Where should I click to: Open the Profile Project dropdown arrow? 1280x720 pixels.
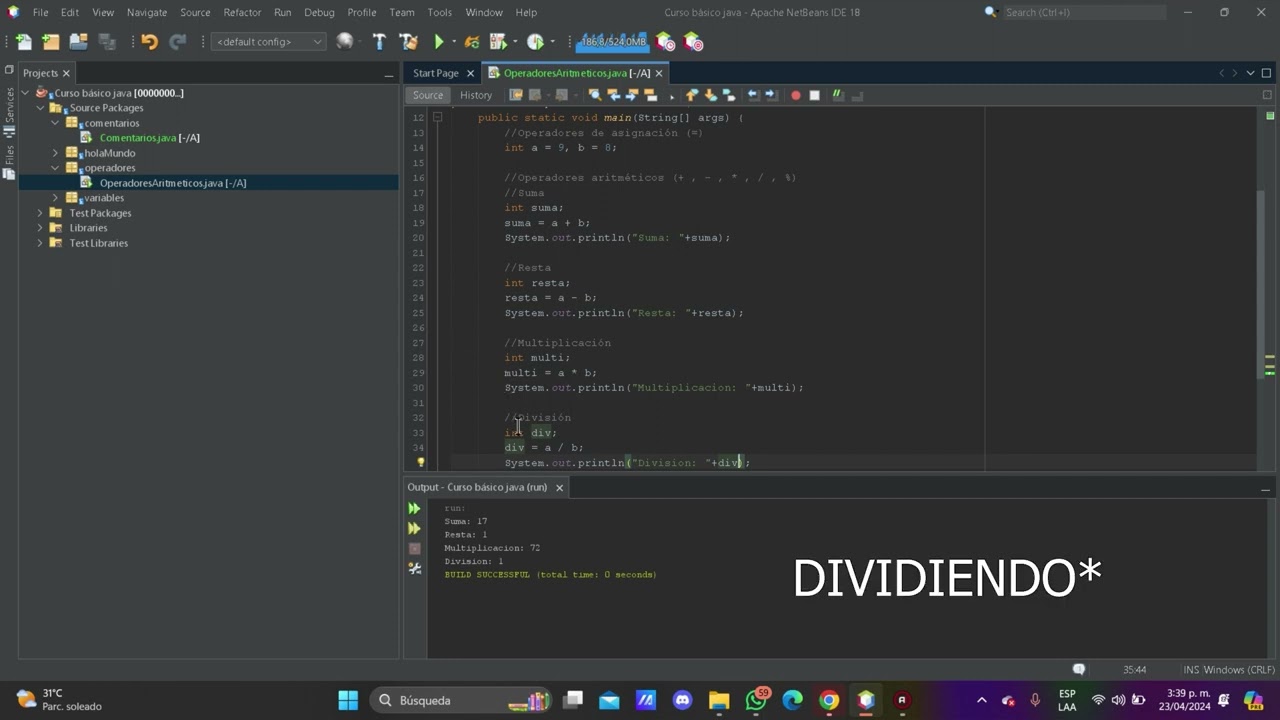tap(552, 42)
